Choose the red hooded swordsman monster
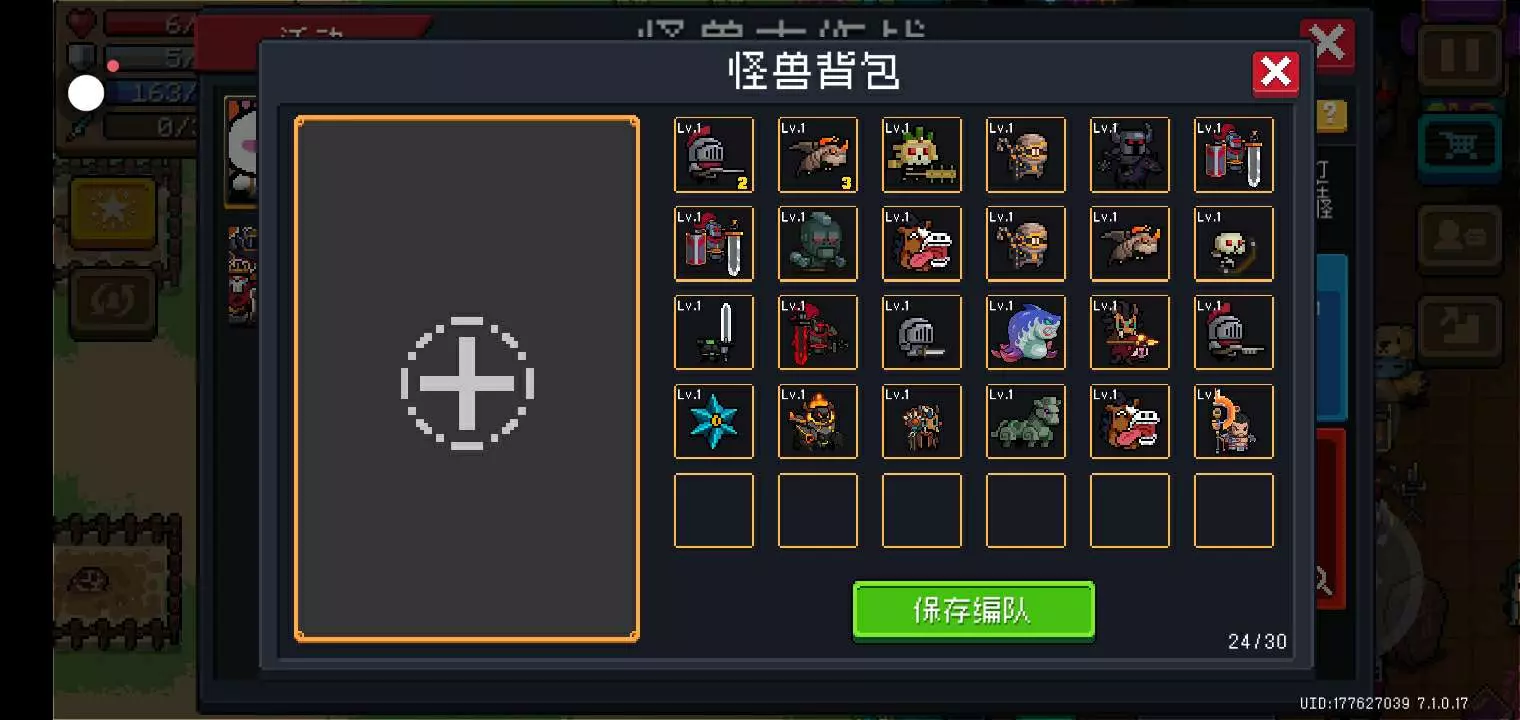 (818, 333)
